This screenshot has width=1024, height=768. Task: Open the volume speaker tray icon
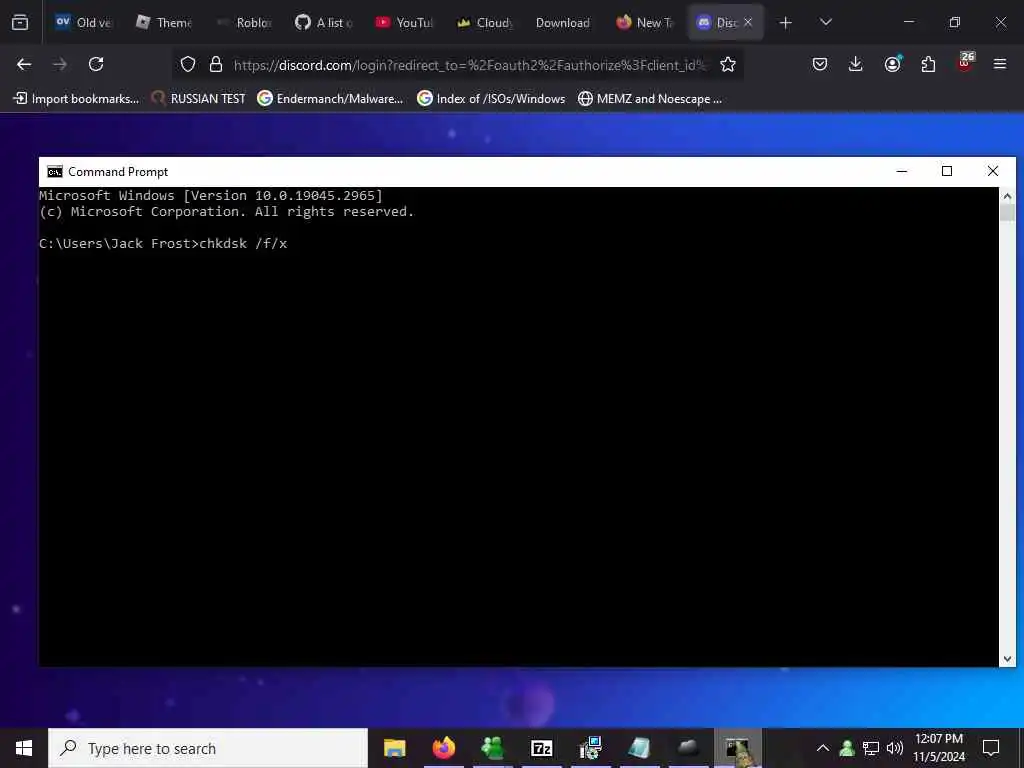[895, 748]
